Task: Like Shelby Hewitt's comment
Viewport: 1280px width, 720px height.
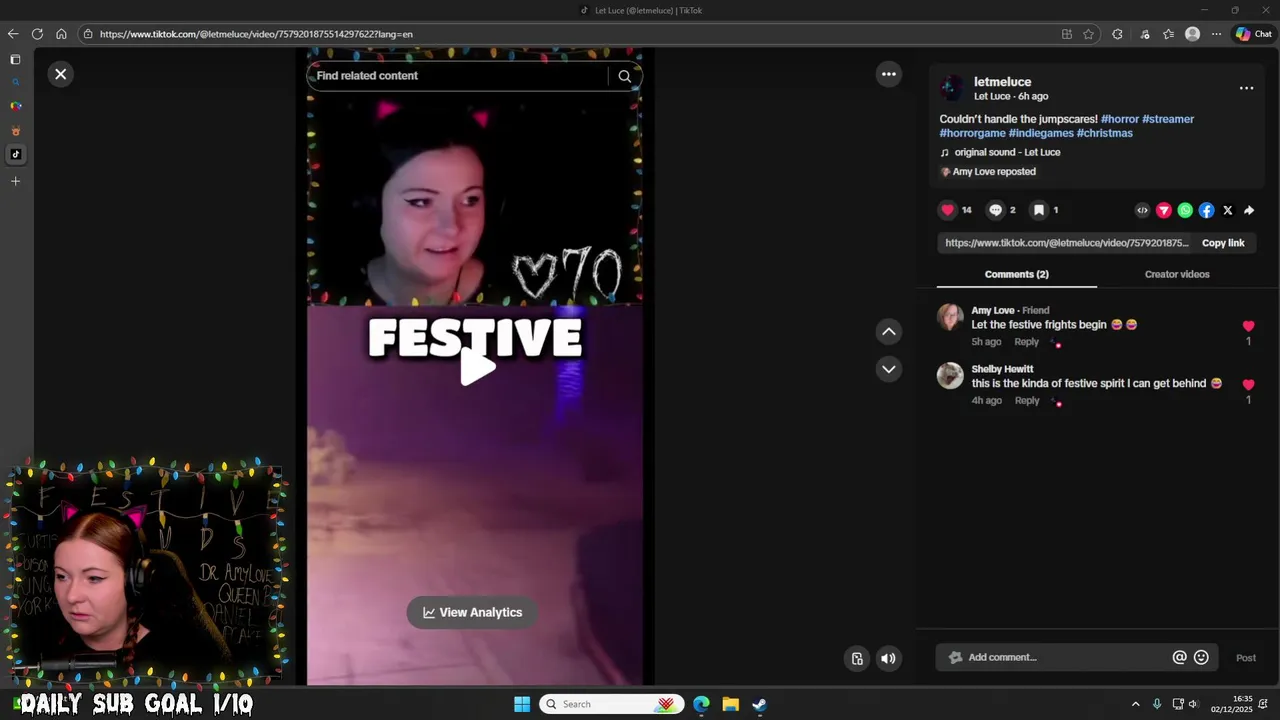Action: pyautogui.click(x=1248, y=385)
